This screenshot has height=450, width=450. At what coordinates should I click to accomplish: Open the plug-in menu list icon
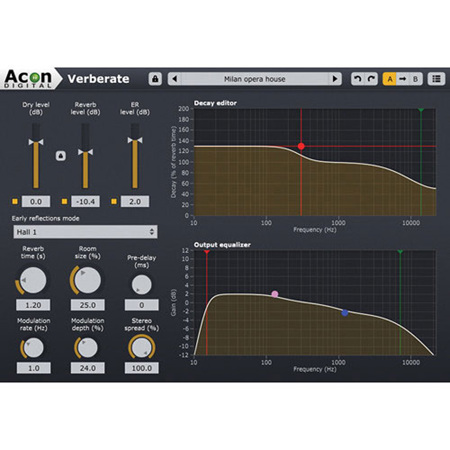click(x=436, y=79)
